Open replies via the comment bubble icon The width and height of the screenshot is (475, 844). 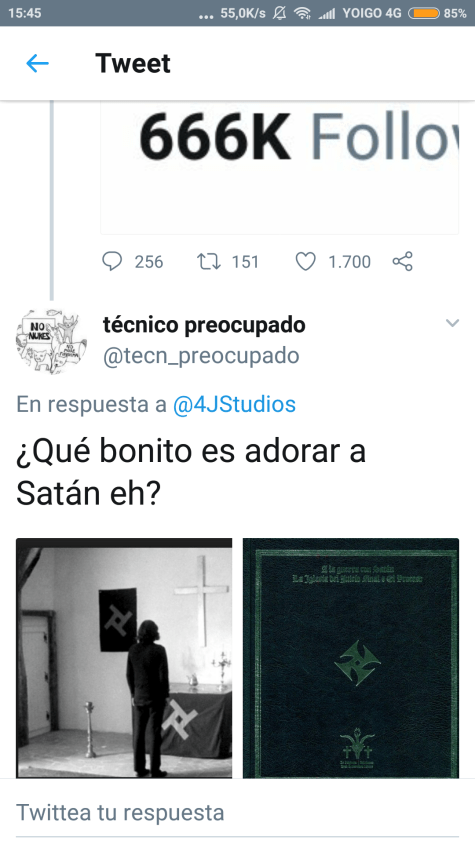click(x=112, y=262)
